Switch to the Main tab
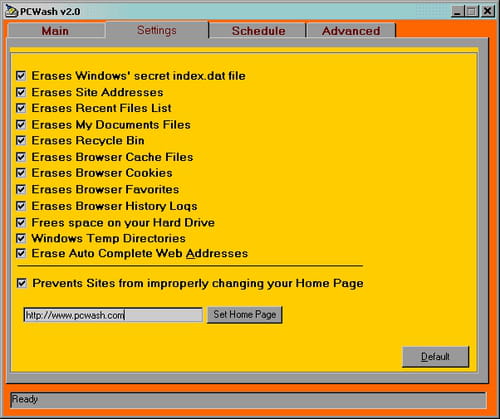Image resolution: width=500 pixels, height=419 pixels. [56, 31]
